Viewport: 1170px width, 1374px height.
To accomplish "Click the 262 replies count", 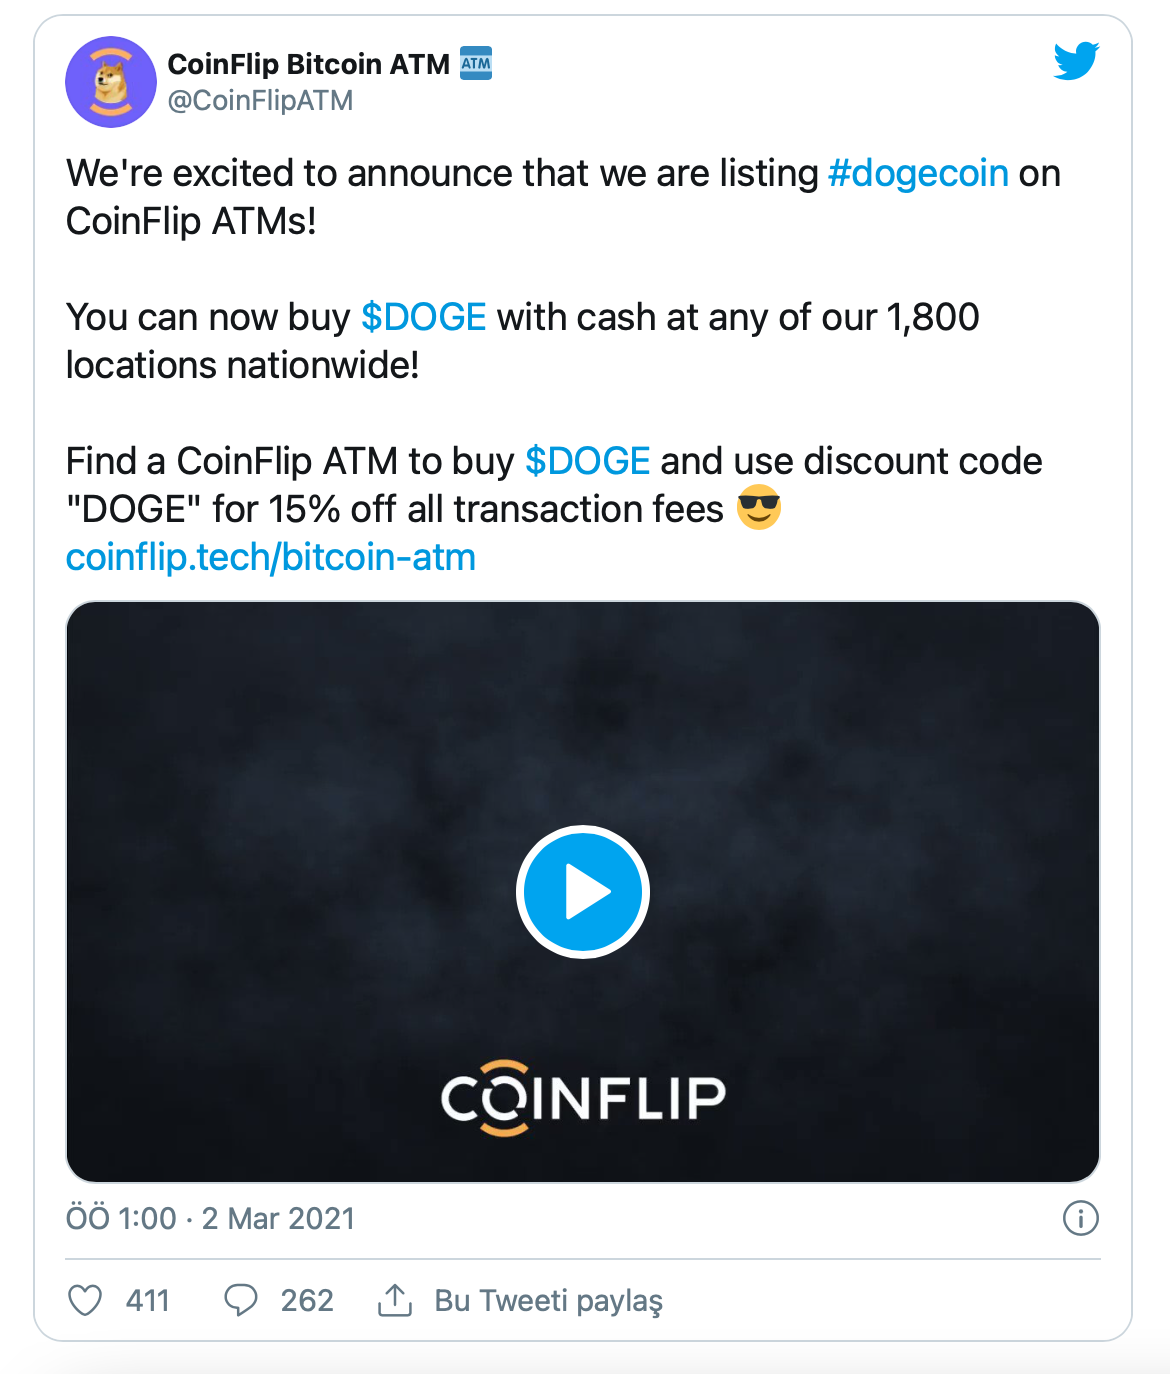I will click(307, 1300).
